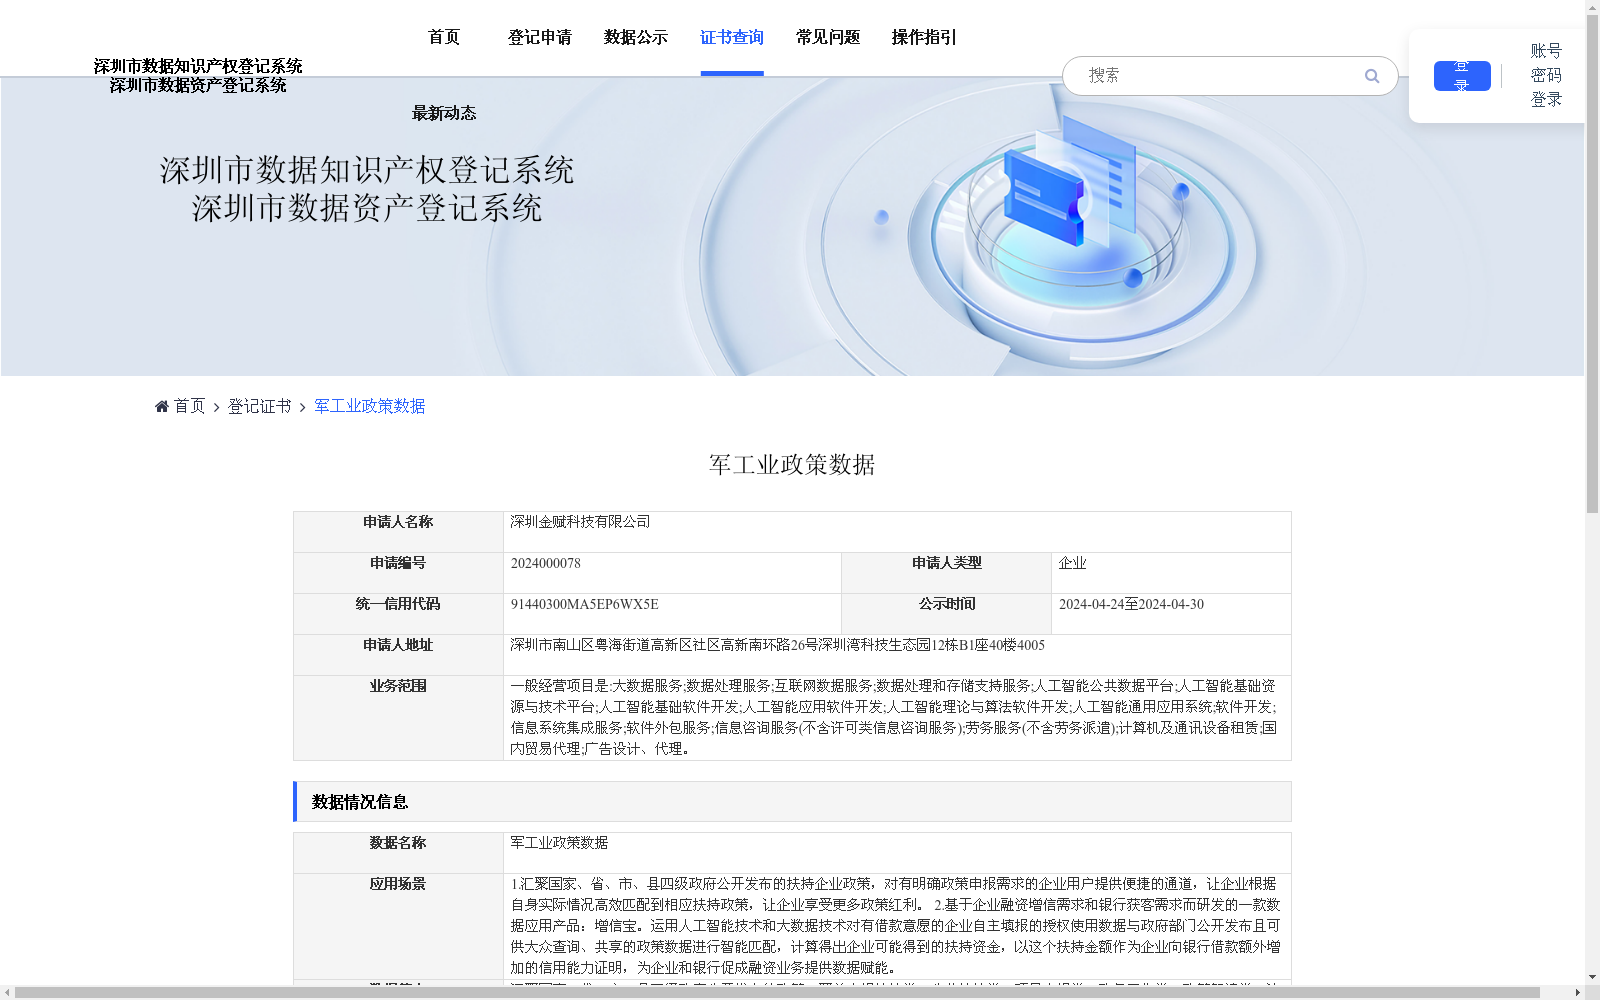
Task: Go to 首页 breadcrumb link
Action: pyautogui.click(x=189, y=406)
